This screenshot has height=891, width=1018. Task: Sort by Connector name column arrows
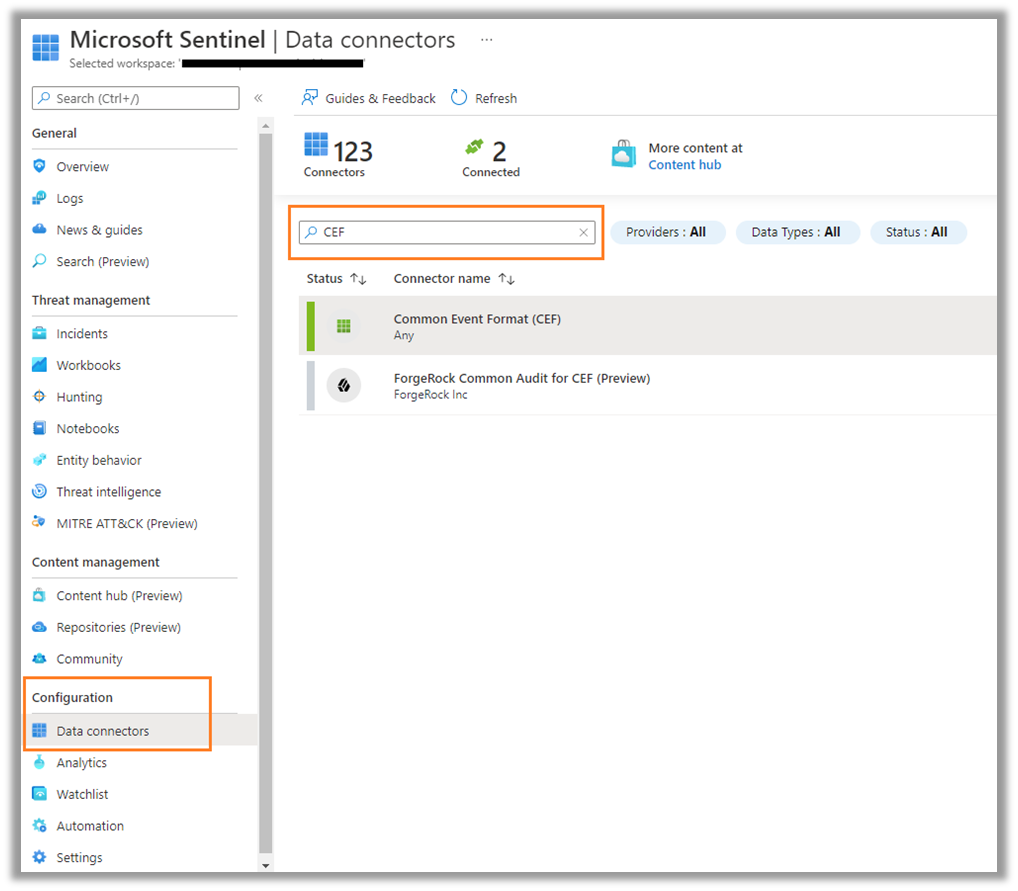pos(506,279)
